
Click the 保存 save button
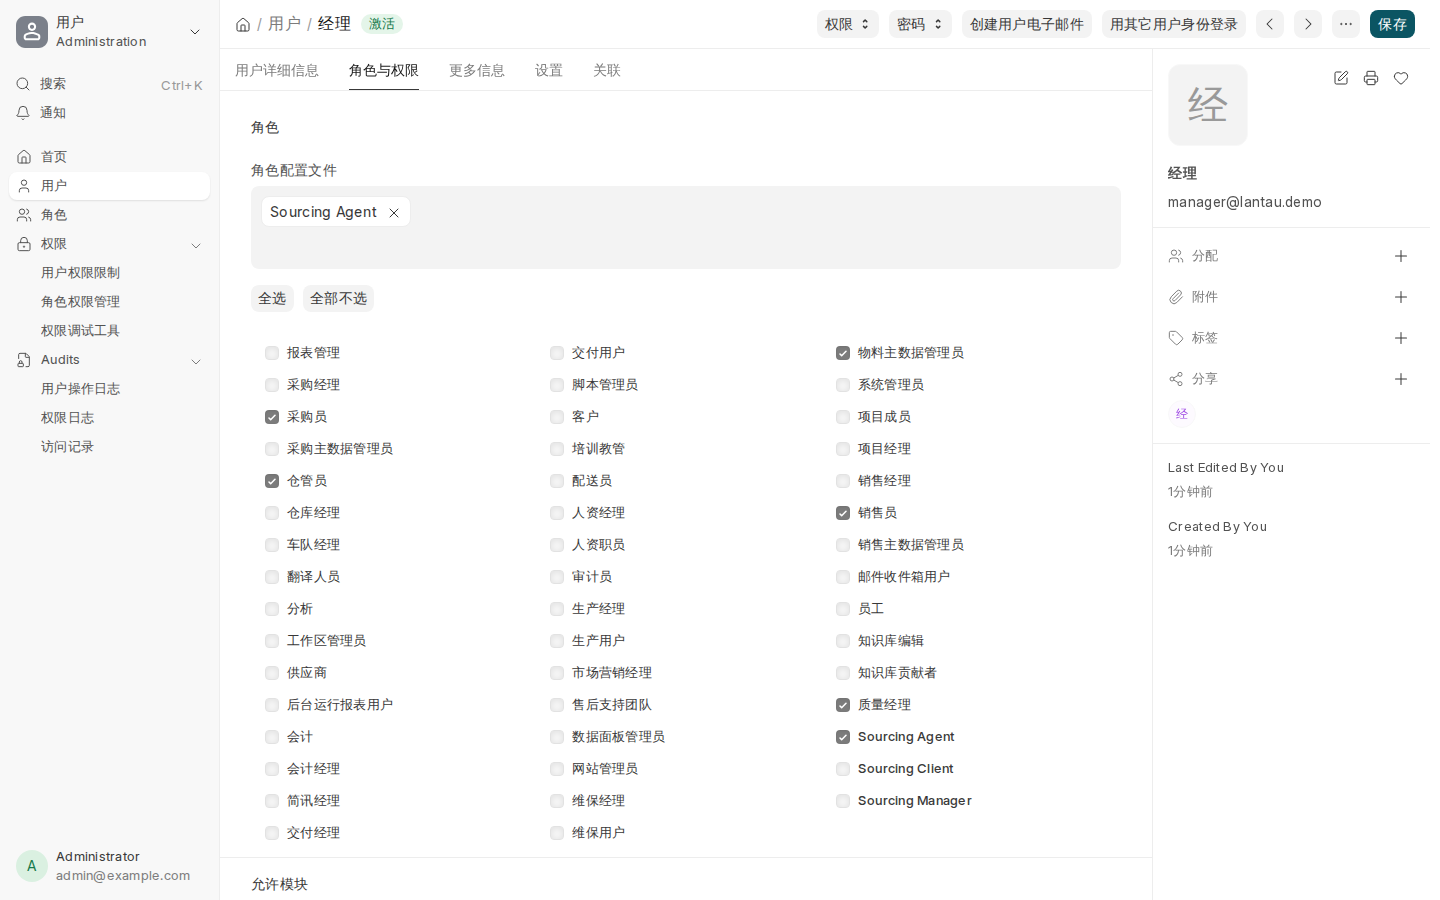pos(1392,24)
